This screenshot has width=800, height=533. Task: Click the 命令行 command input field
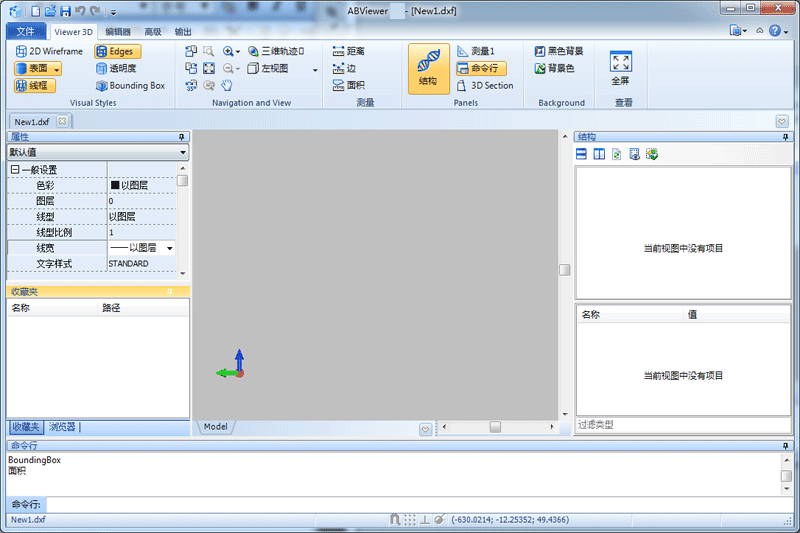[420, 504]
